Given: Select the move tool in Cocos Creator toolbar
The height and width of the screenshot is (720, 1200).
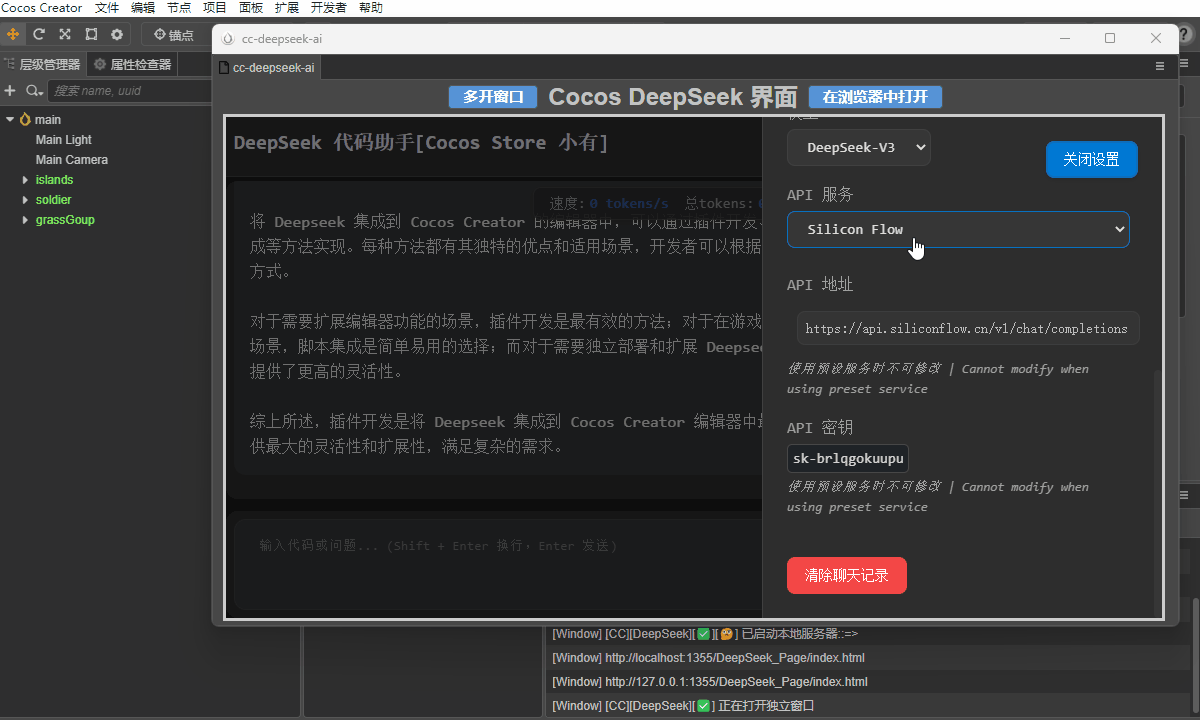Looking at the screenshot, I should (13, 34).
